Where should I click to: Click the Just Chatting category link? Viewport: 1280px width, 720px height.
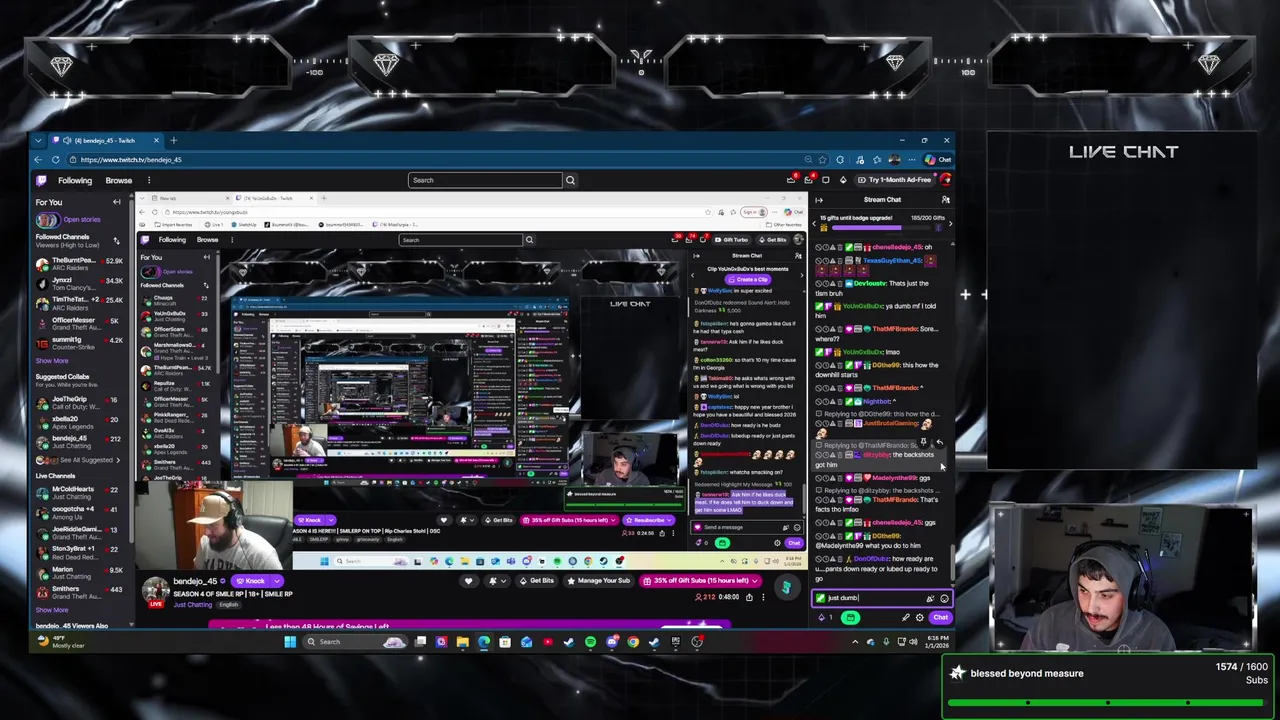coord(193,605)
